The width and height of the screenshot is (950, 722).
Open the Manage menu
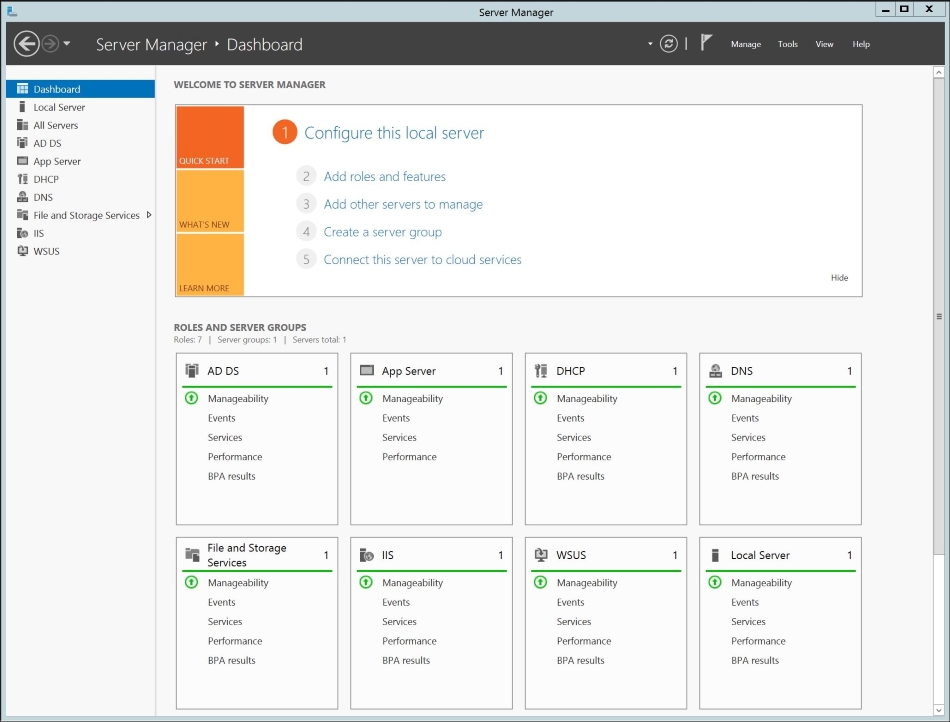tap(745, 44)
